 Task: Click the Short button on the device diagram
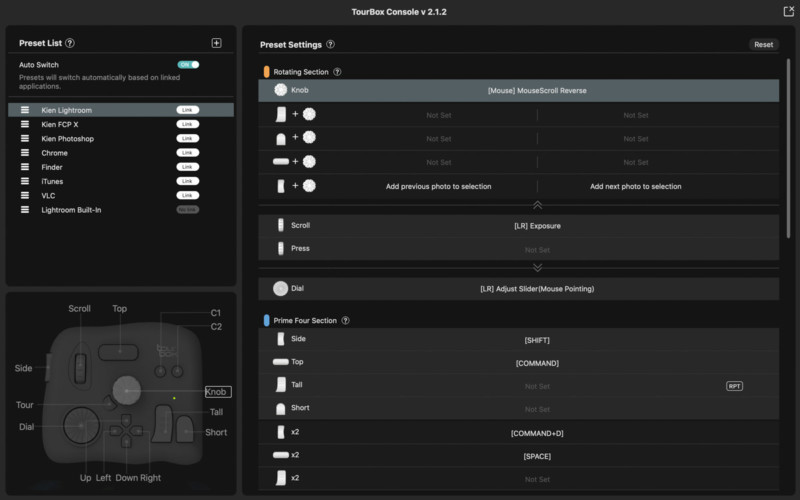[185, 430]
